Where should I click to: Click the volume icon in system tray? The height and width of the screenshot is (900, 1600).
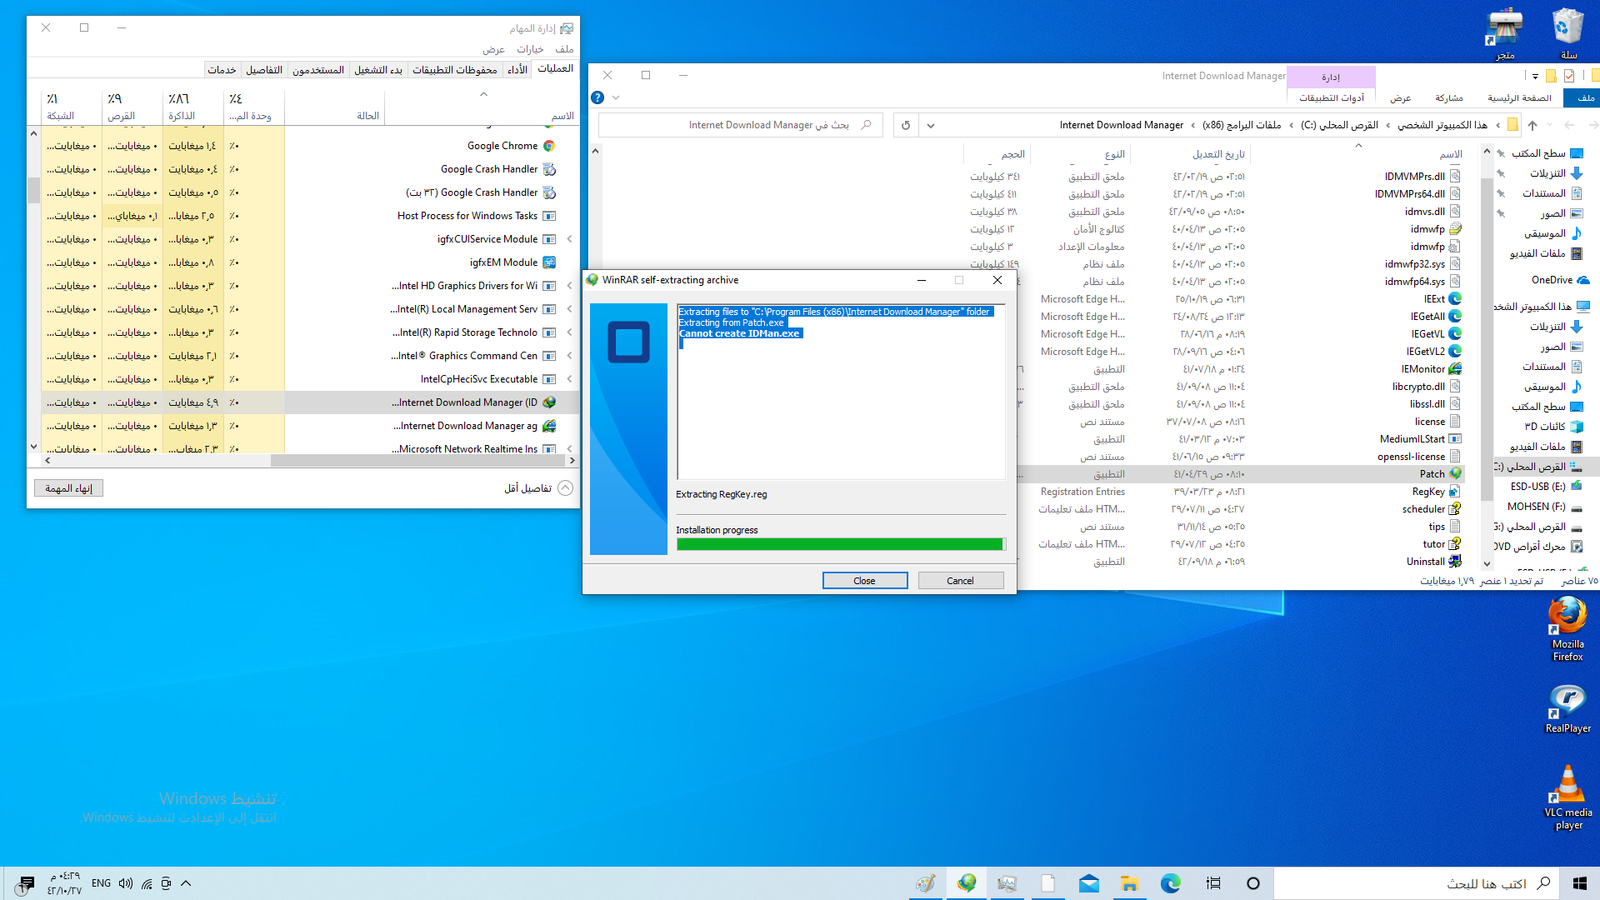(125, 883)
